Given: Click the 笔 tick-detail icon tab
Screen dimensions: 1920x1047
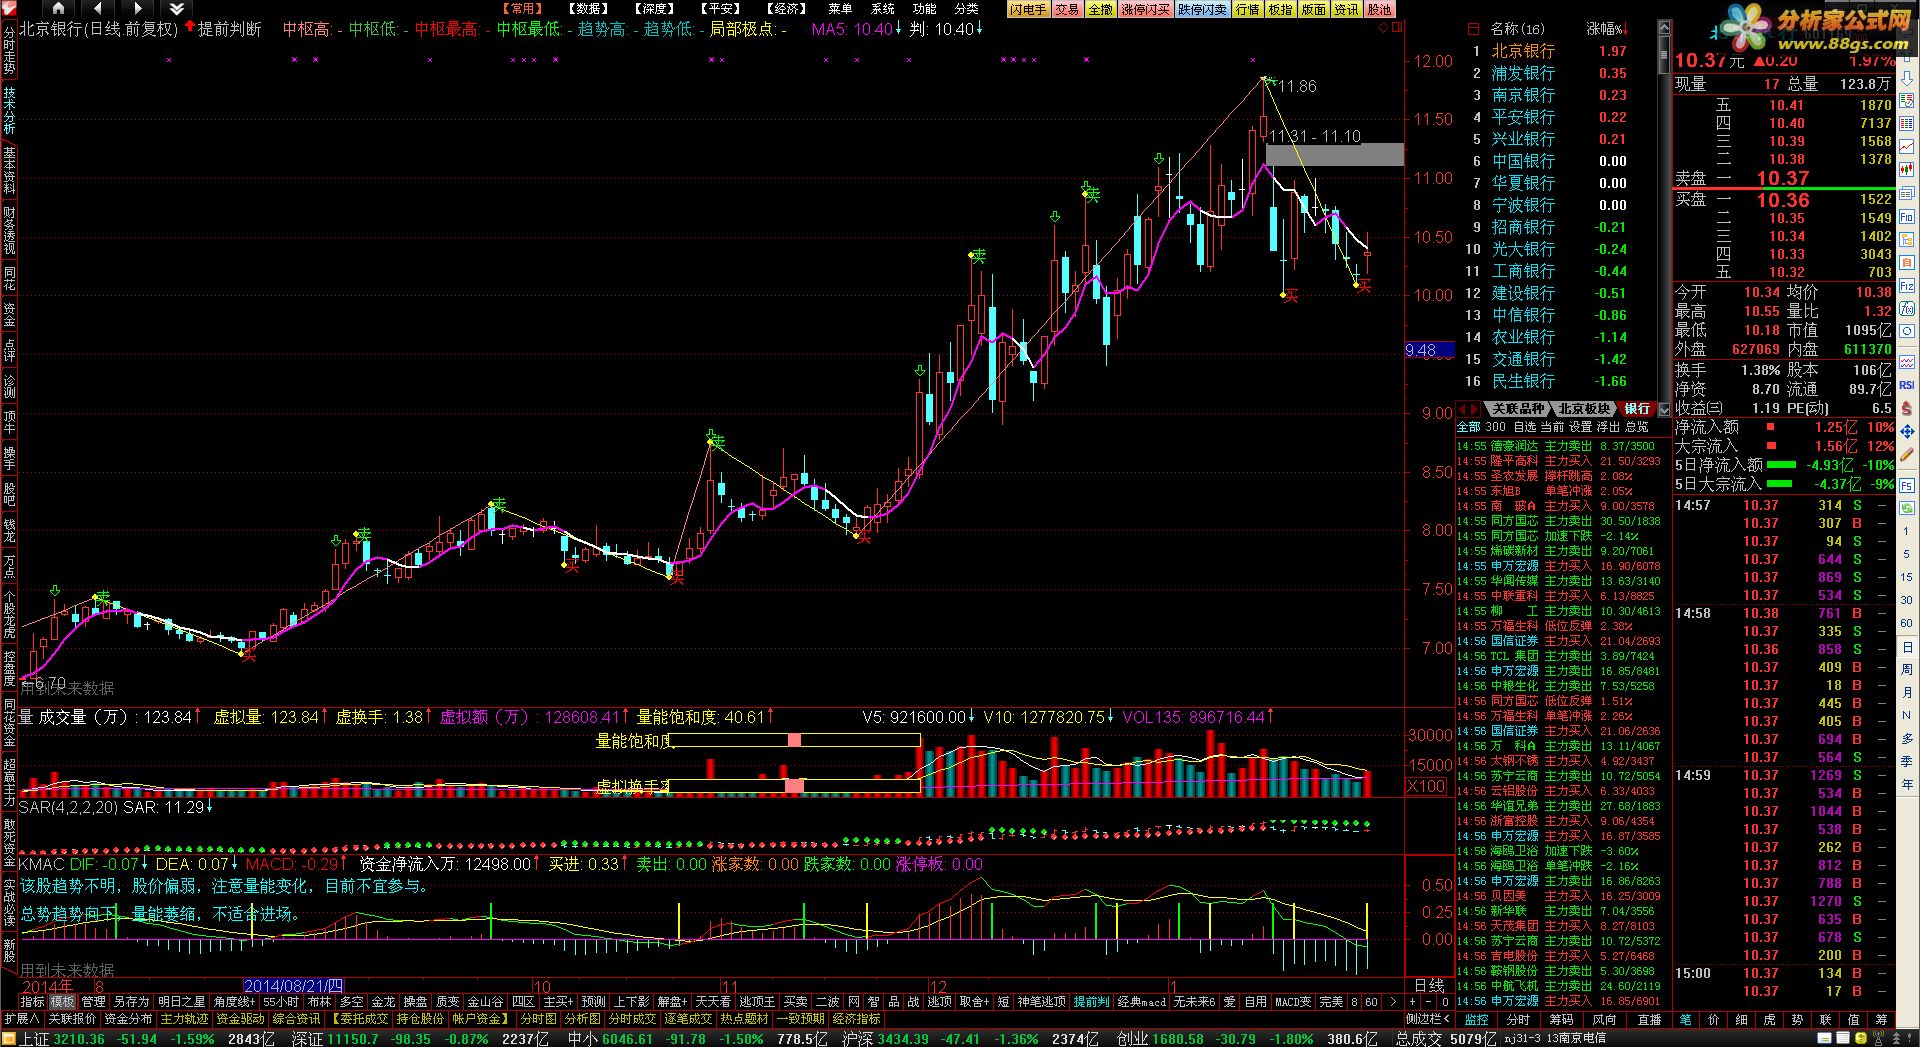Looking at the screenshot, I should tap(1685, 1020).
